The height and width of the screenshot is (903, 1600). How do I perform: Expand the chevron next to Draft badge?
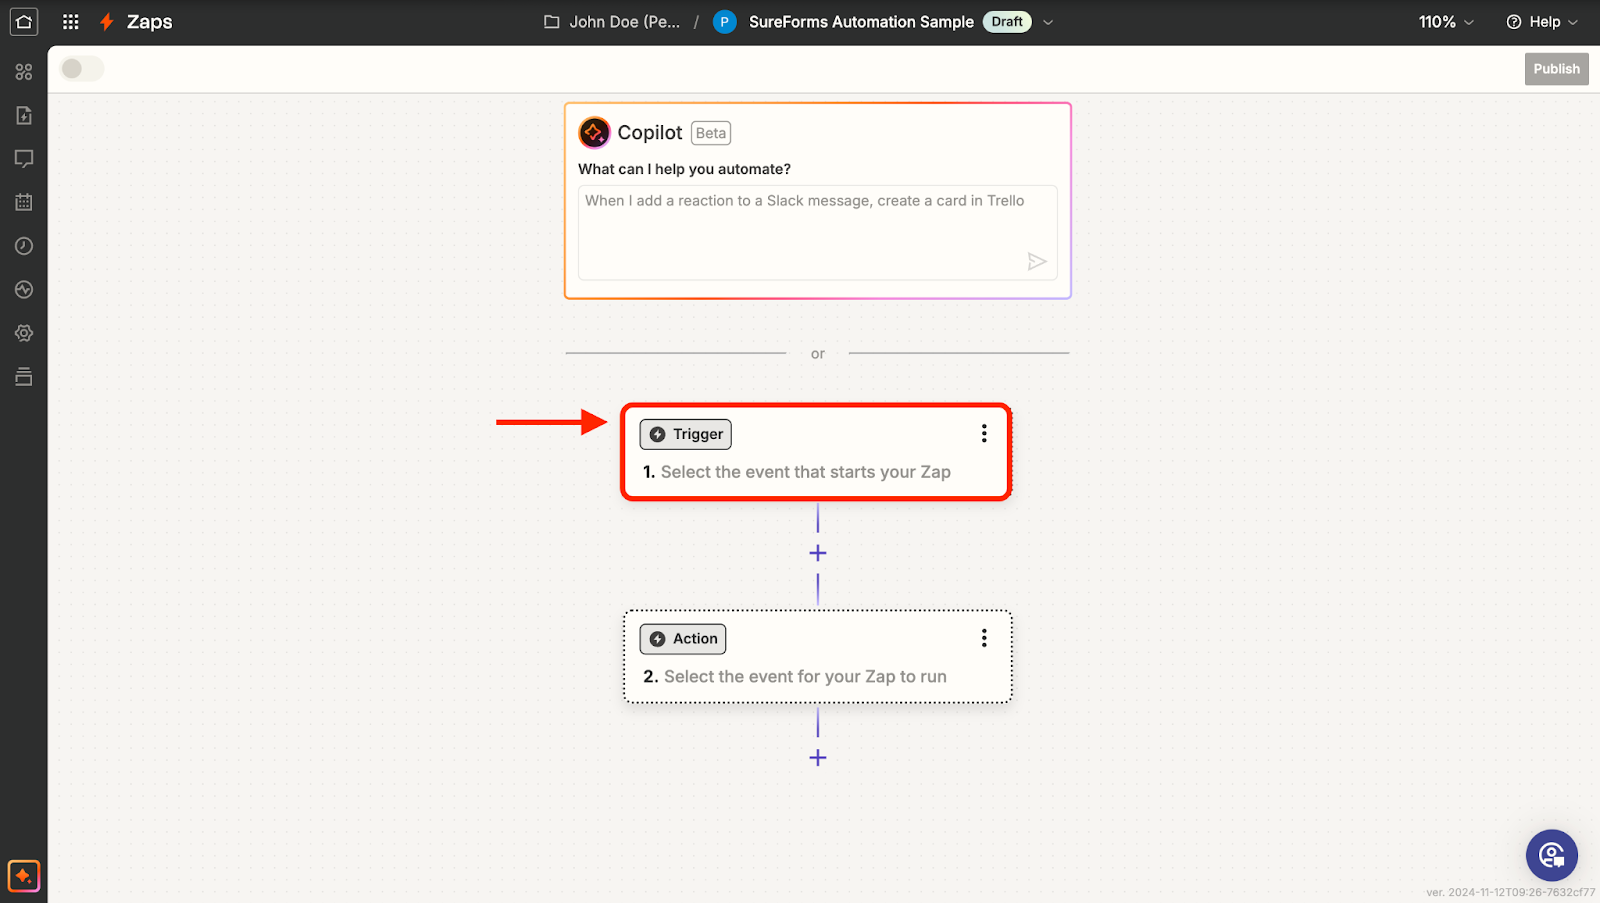click(x=1048, y=22)
